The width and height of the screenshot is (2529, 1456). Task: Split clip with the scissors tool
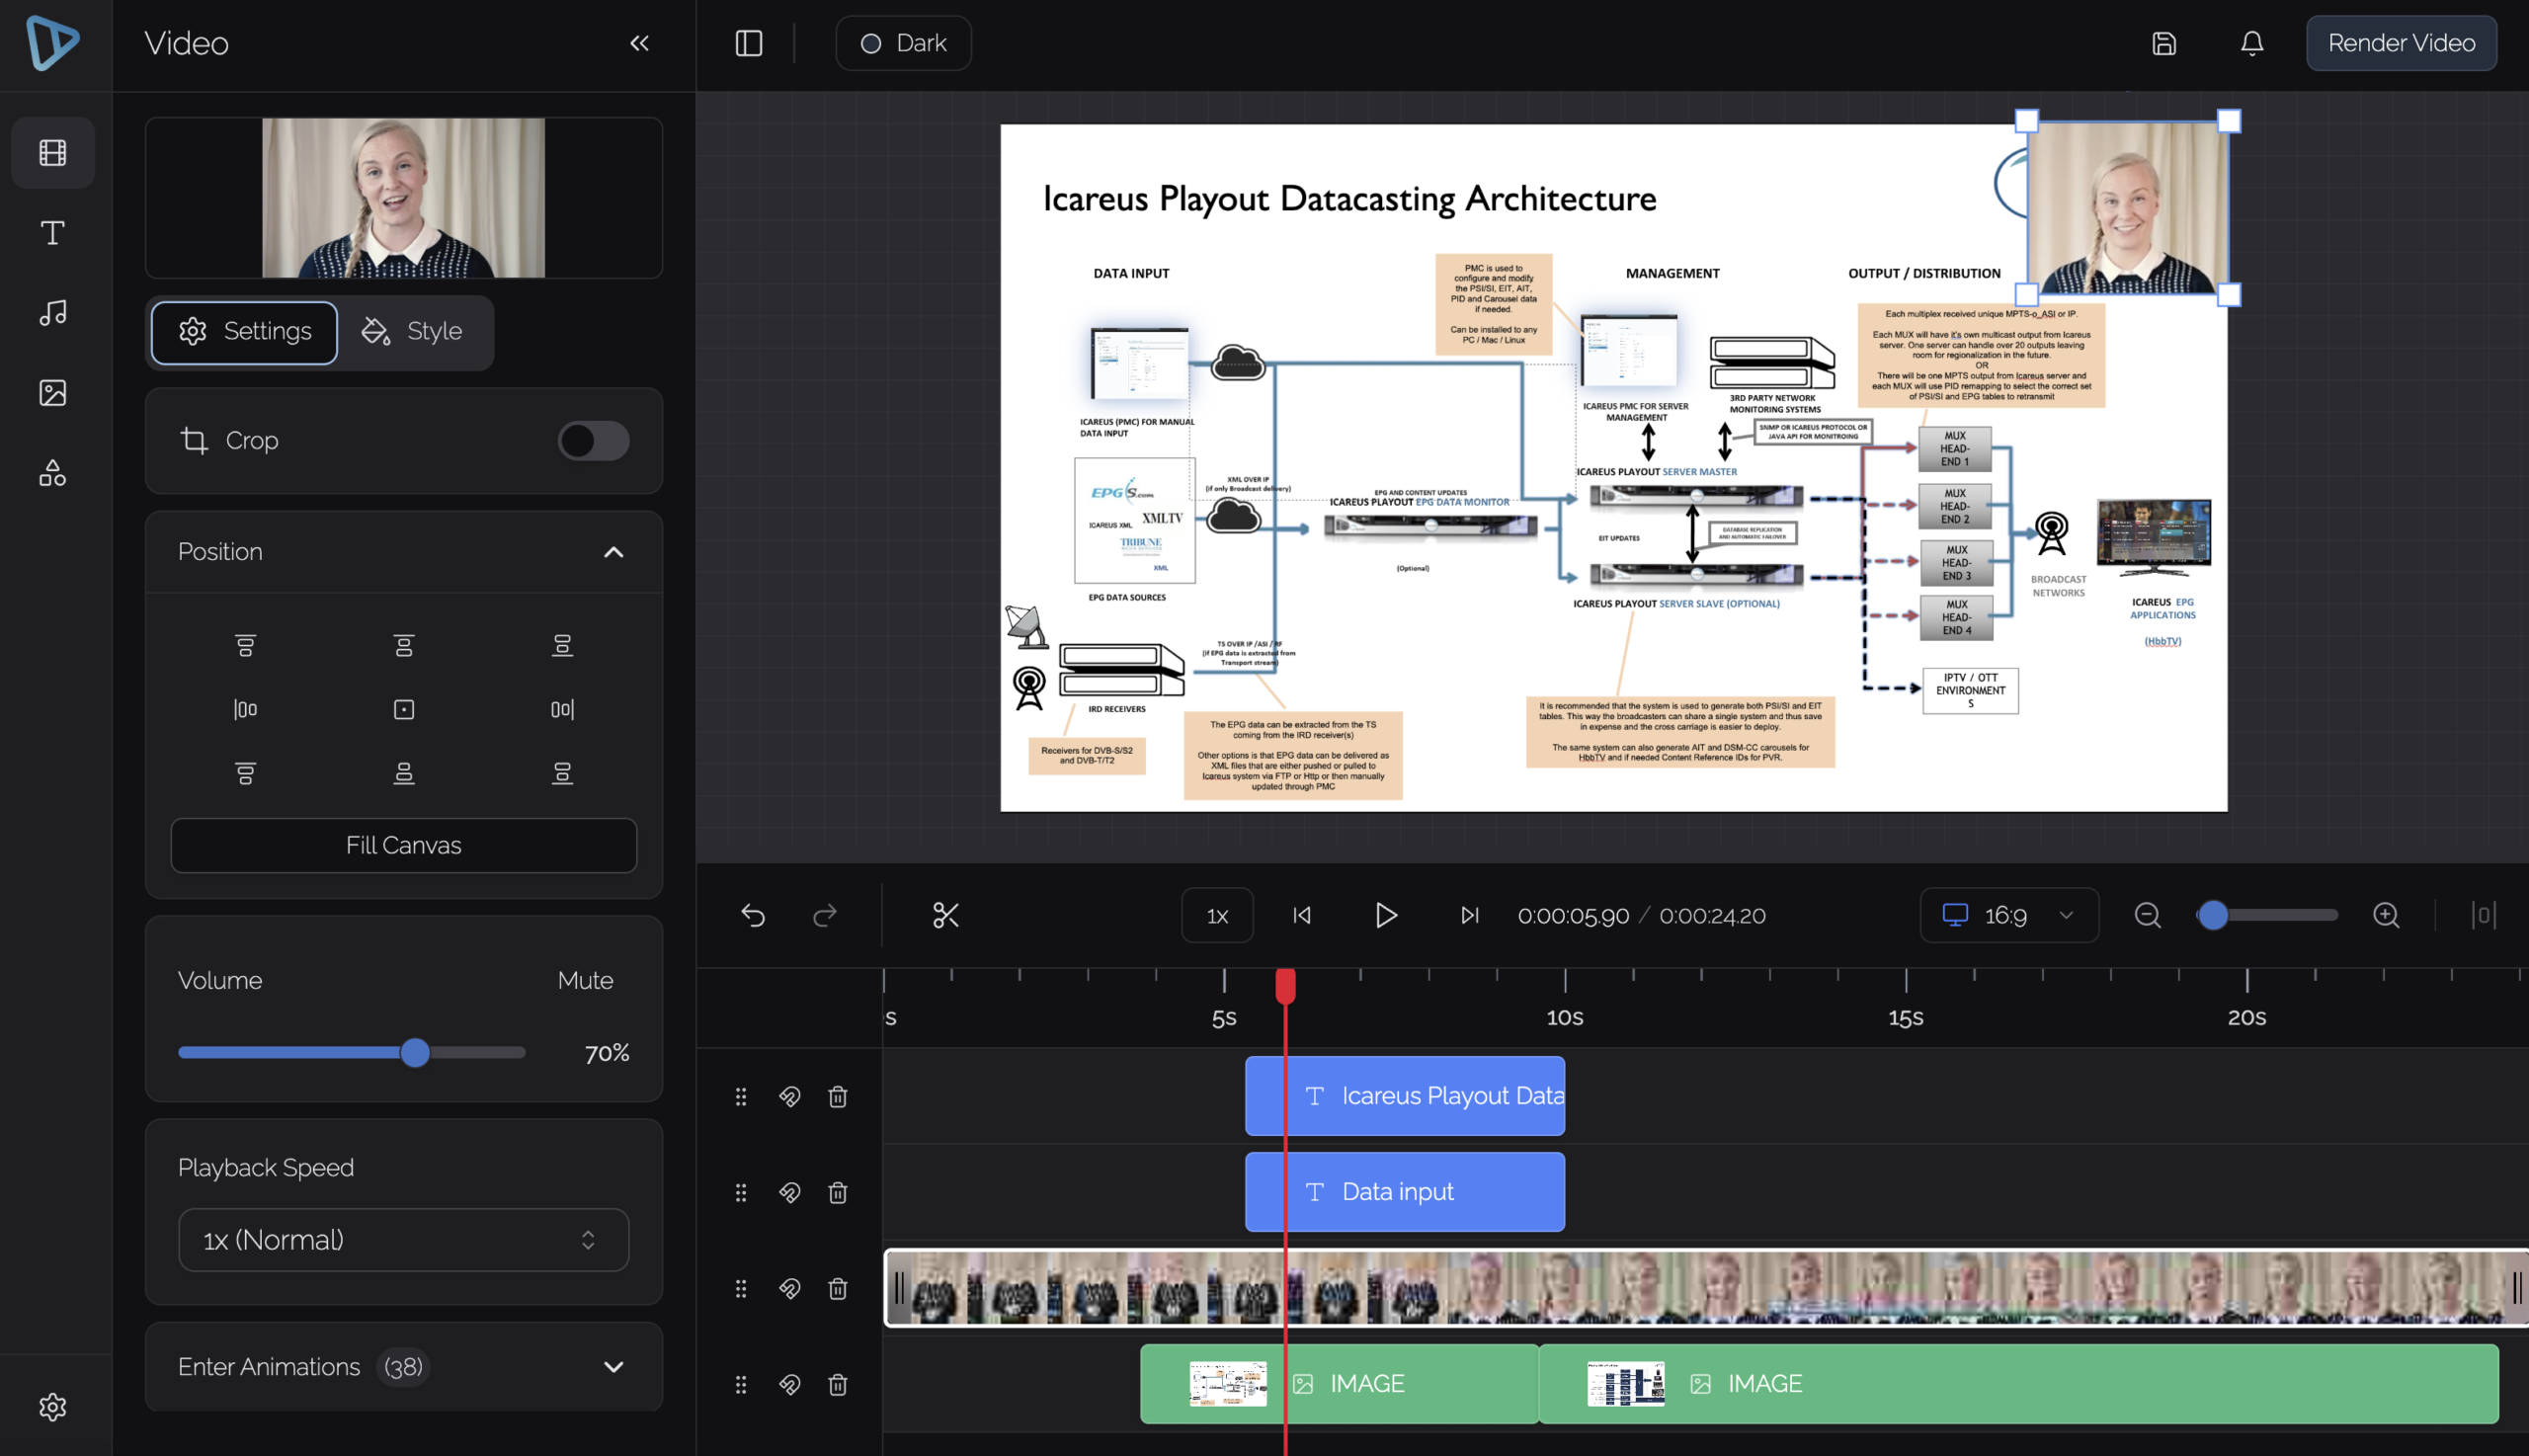tap(946, 915)
